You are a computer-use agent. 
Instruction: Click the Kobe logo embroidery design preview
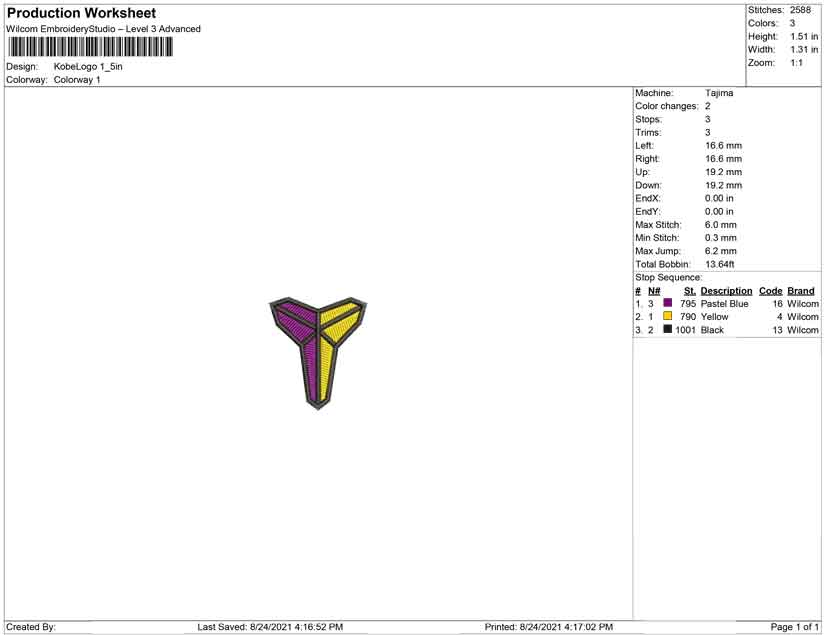pyautogui.click(x=318, y=353)
